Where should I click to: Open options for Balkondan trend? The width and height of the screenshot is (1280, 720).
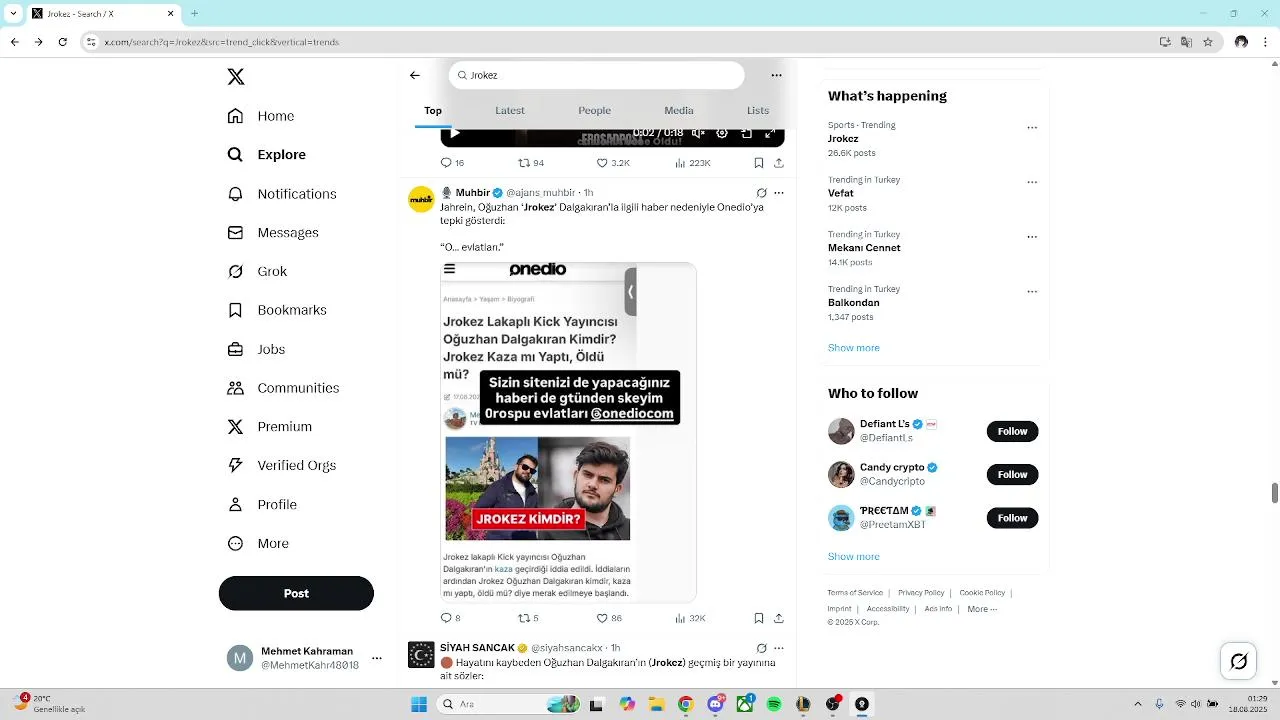click(1032, 292)
